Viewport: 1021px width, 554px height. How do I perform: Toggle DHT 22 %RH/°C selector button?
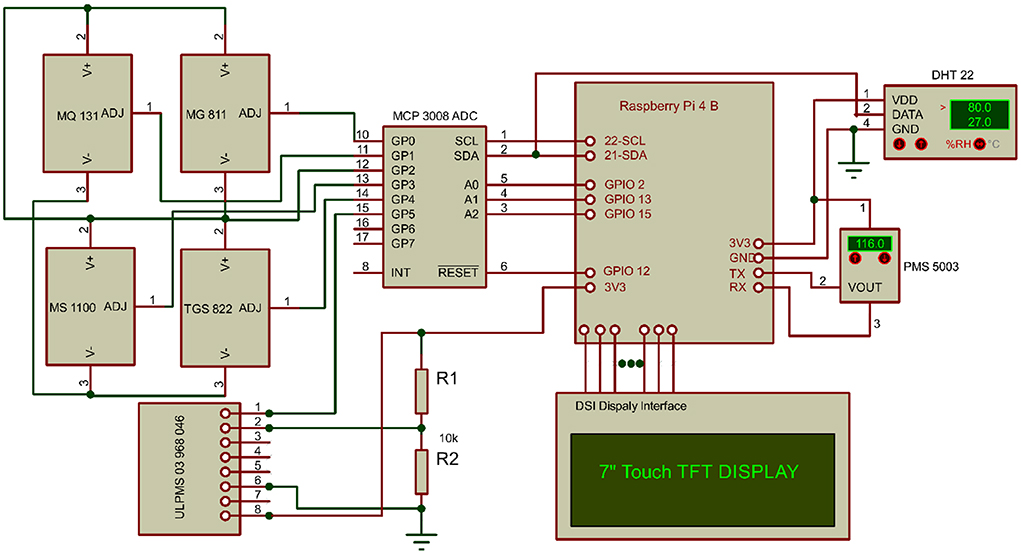tap(980, 144)
